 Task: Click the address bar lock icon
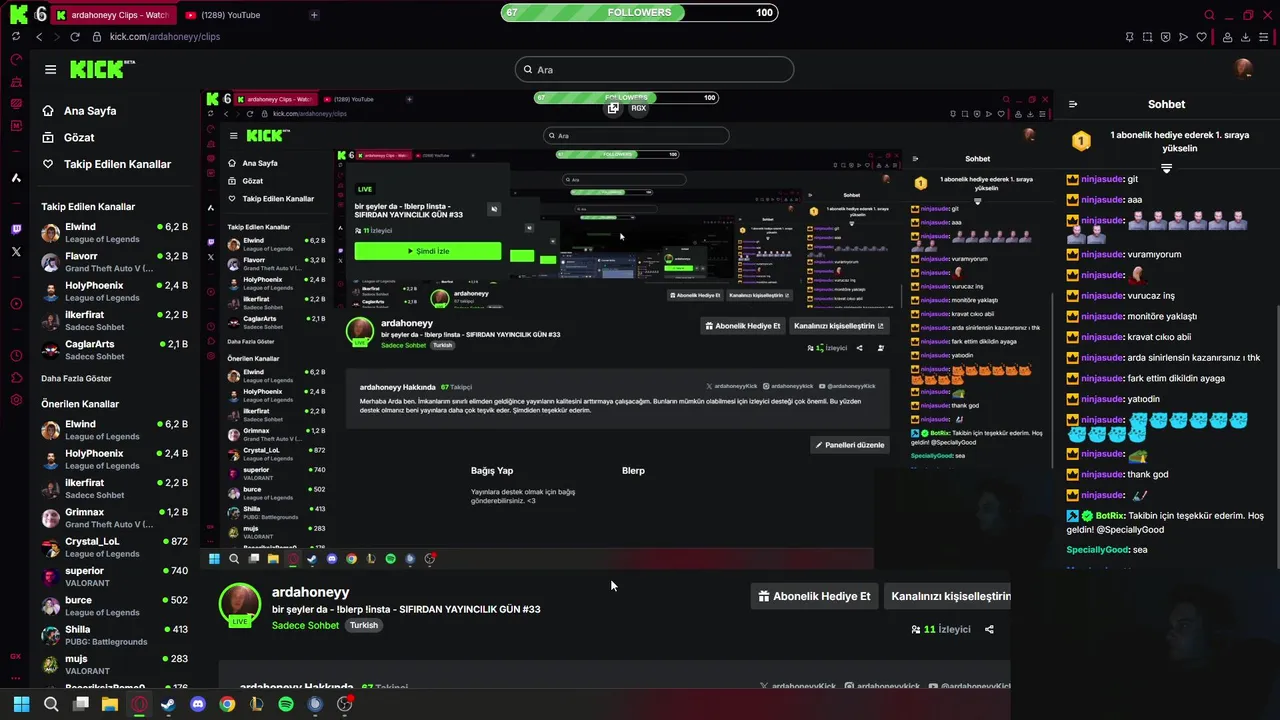[x=97, y=37]
